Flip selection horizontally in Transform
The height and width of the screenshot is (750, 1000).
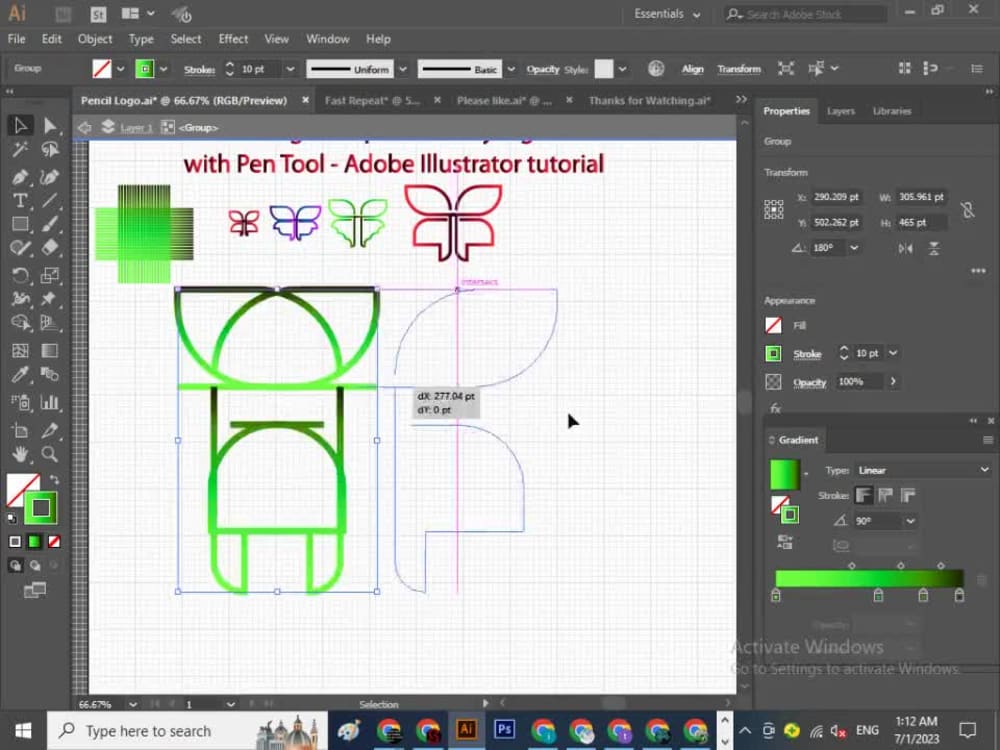pos(905,248)
